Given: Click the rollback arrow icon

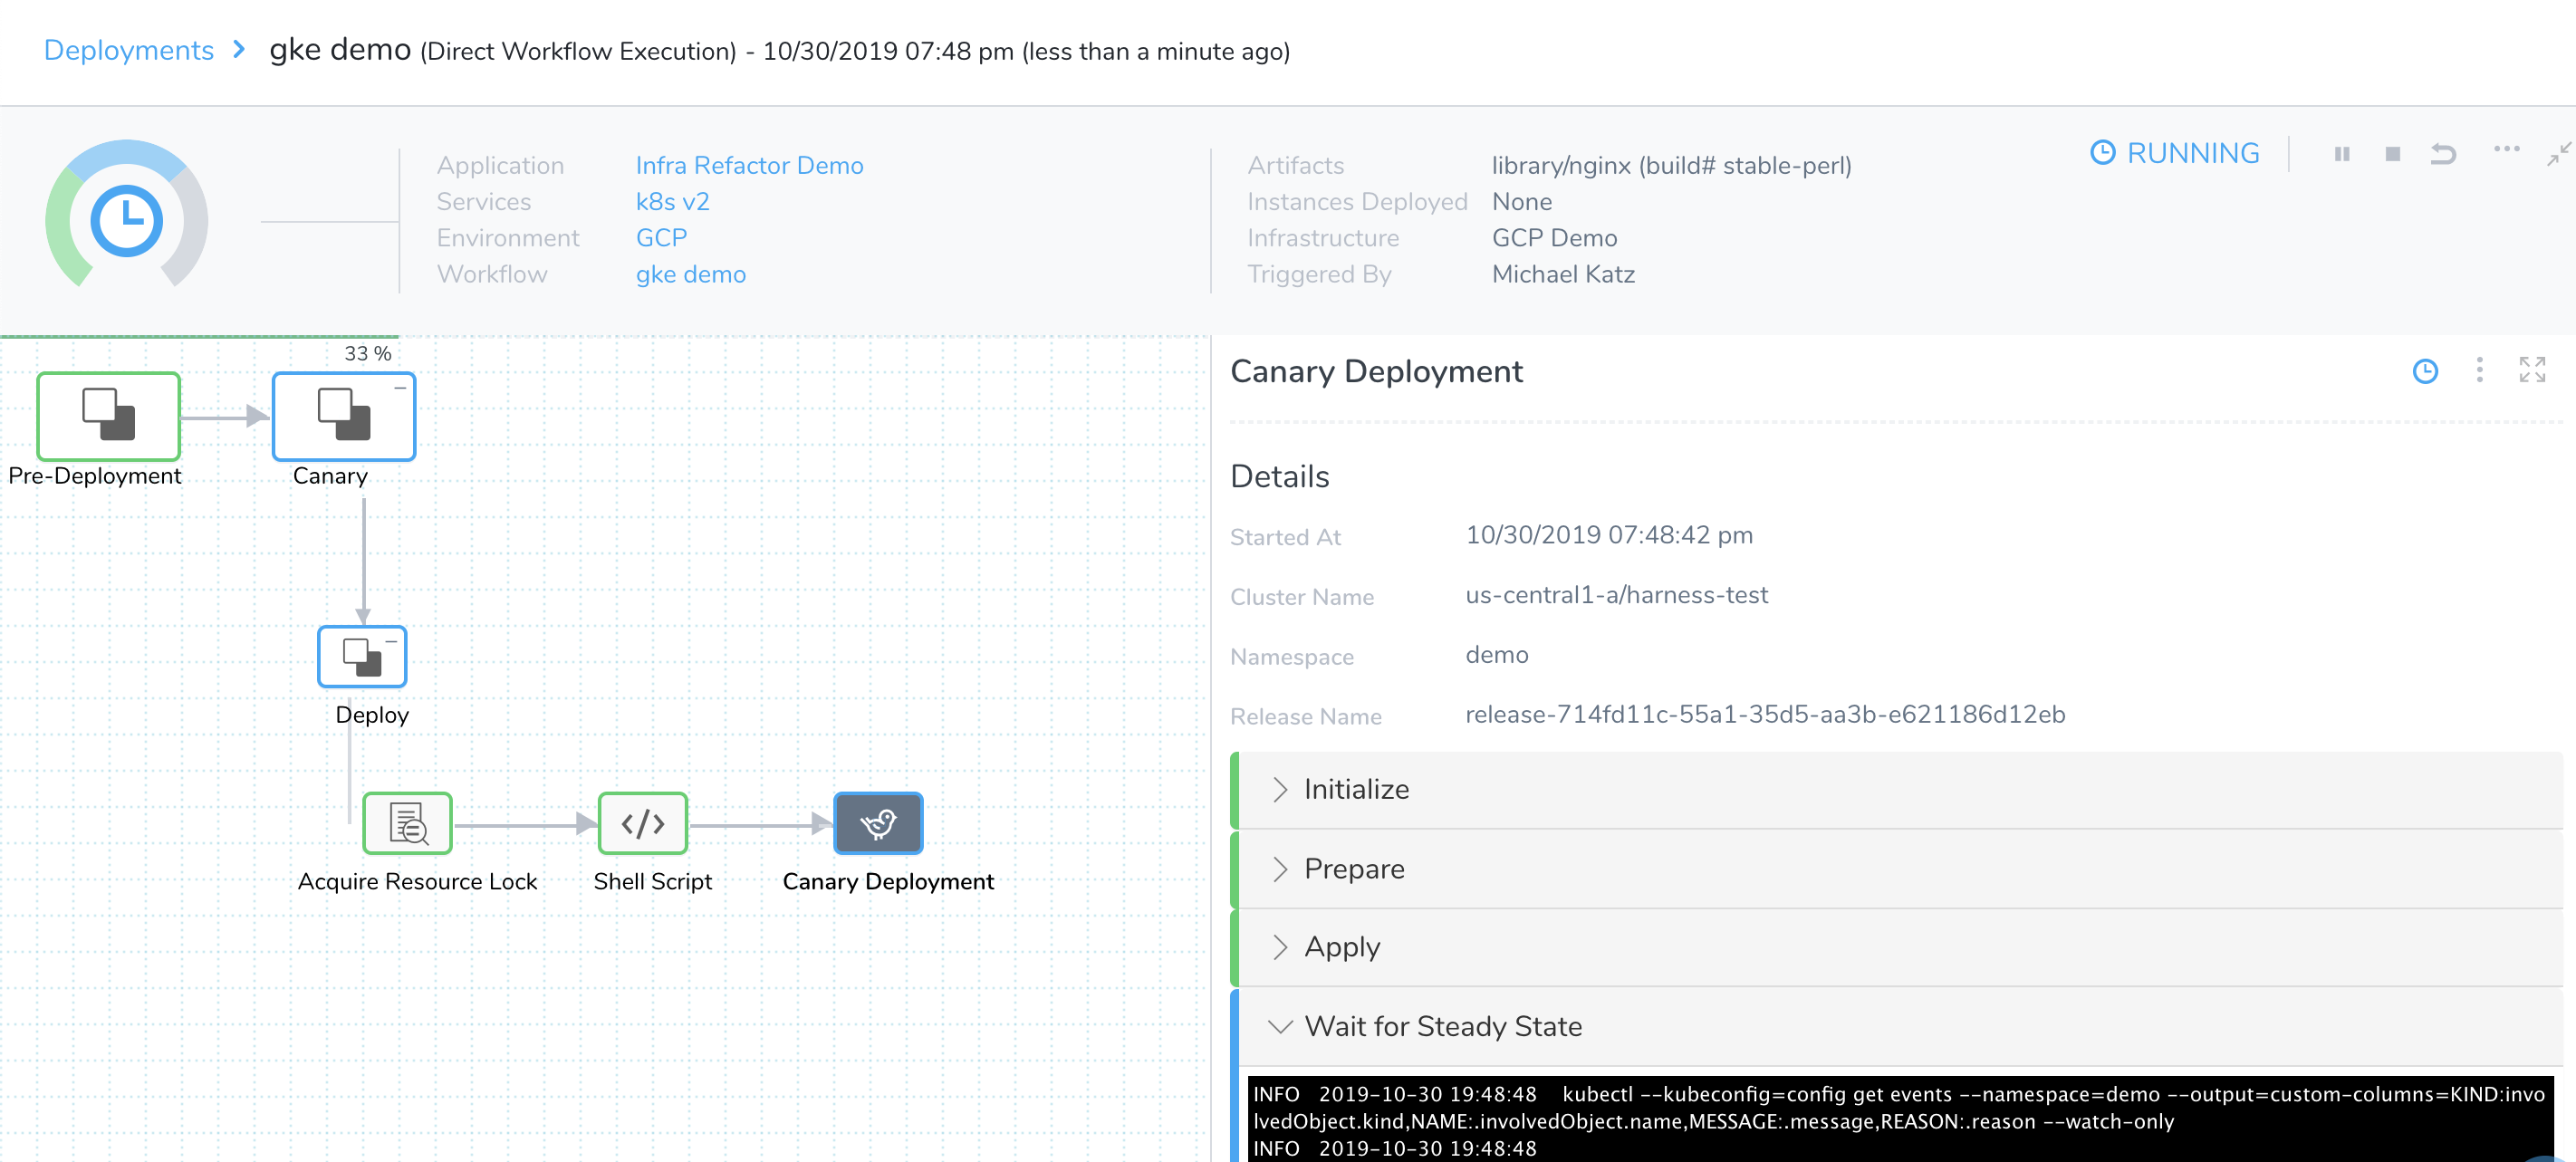Looking at the screenshot, I should click(x=2443, y=153).
